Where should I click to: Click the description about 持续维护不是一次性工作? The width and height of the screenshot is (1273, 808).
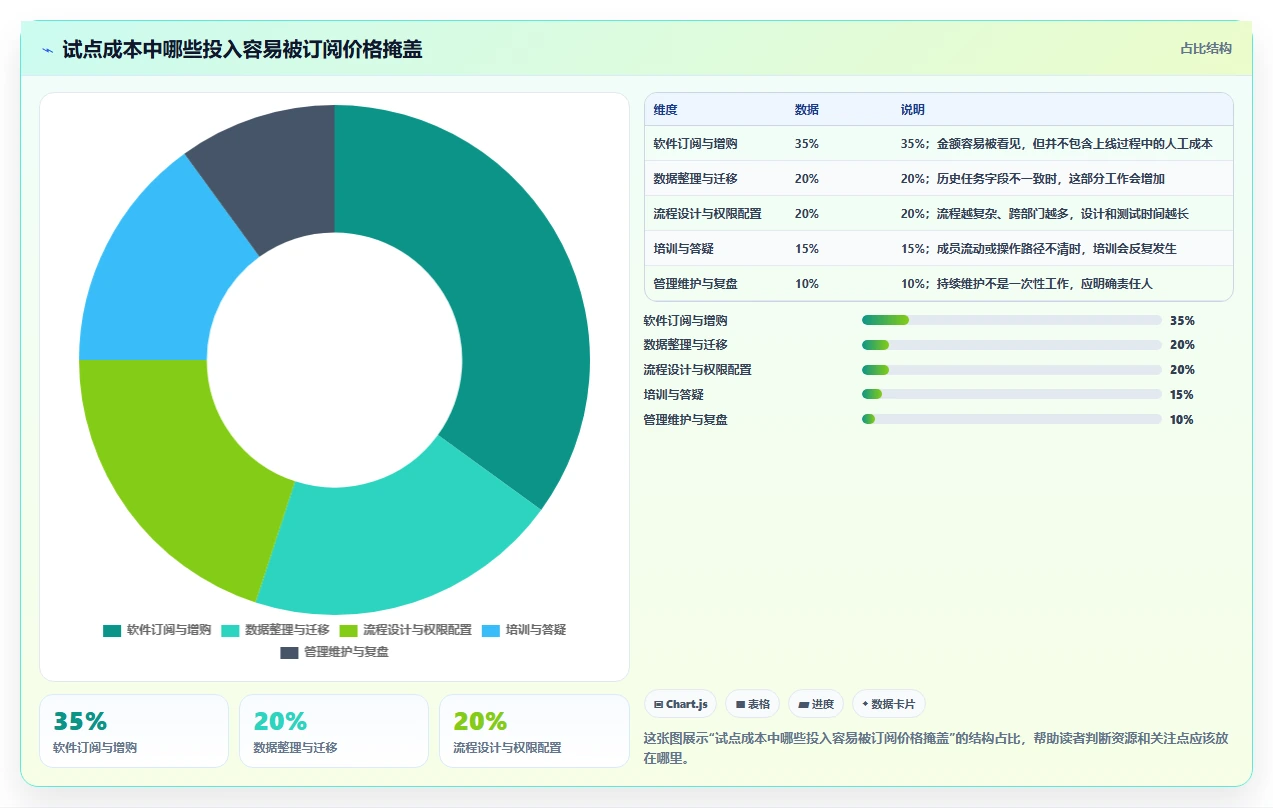point(1026,284)
